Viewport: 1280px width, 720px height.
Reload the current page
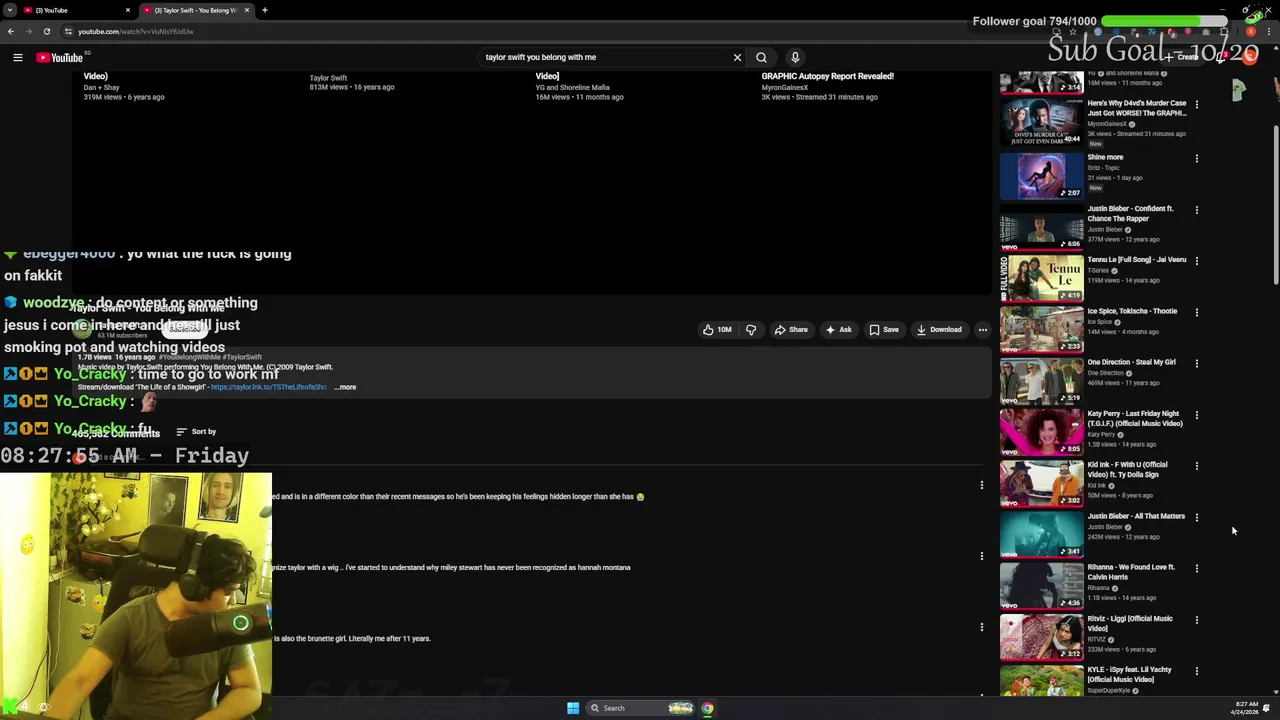tap(46, 31)
